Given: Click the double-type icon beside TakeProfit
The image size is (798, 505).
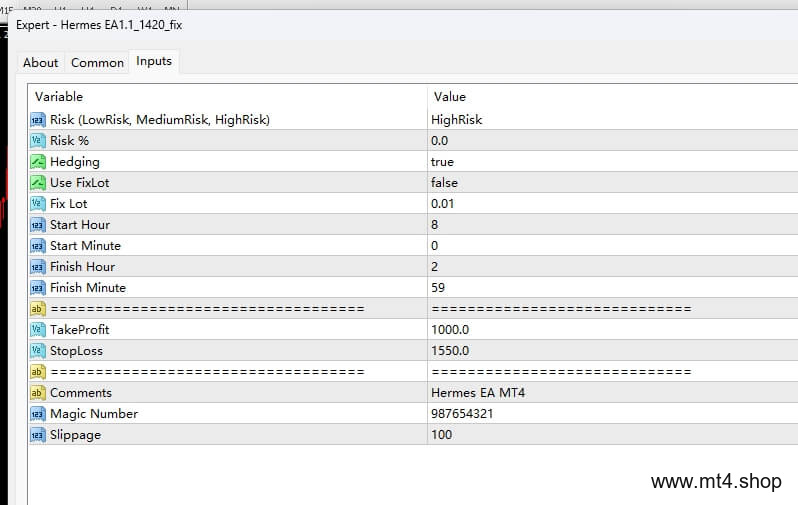Looking at the screenshot, I should [38, 330].
